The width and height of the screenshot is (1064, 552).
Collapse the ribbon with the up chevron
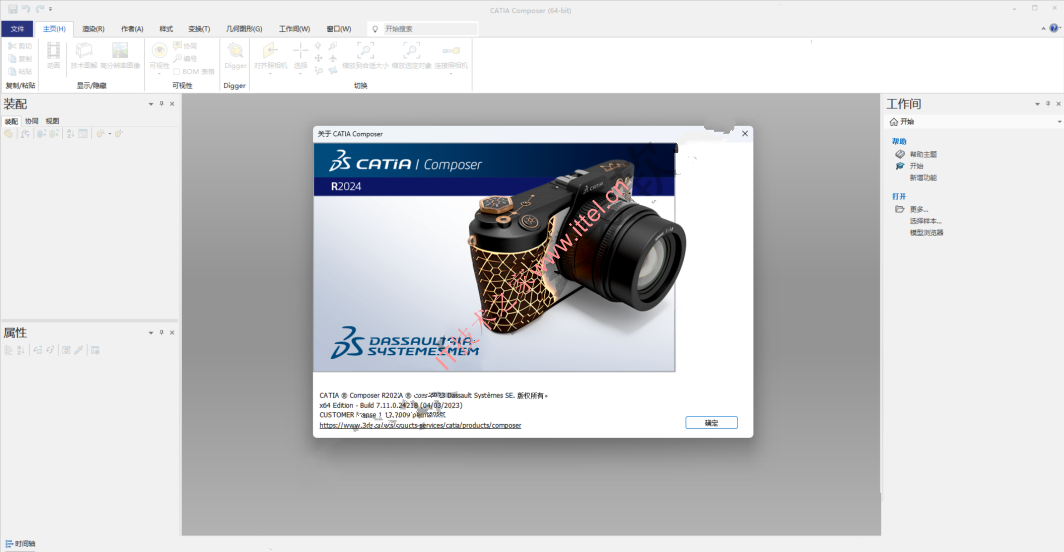pos(1043,29)
